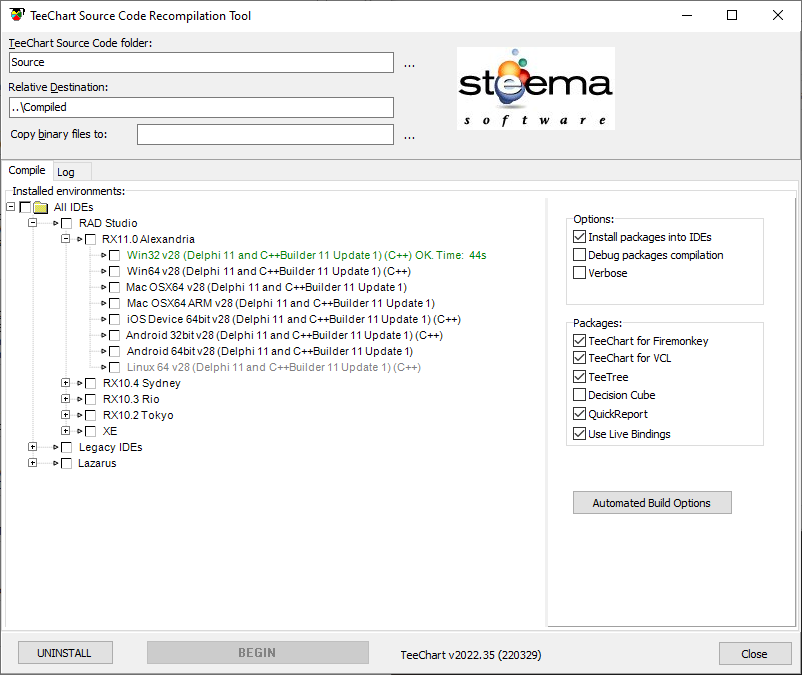Viewport: 802px width, 675px height.
Task: Select iOS Device 64bit v28 row text
Action: click(x=294, y=319)
